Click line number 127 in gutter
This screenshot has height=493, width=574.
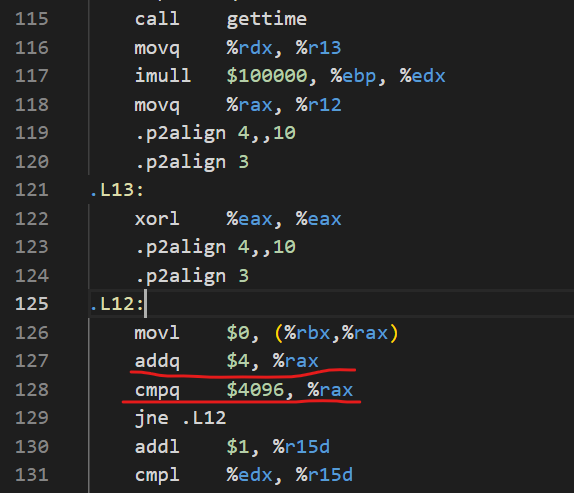coord(32,361)
